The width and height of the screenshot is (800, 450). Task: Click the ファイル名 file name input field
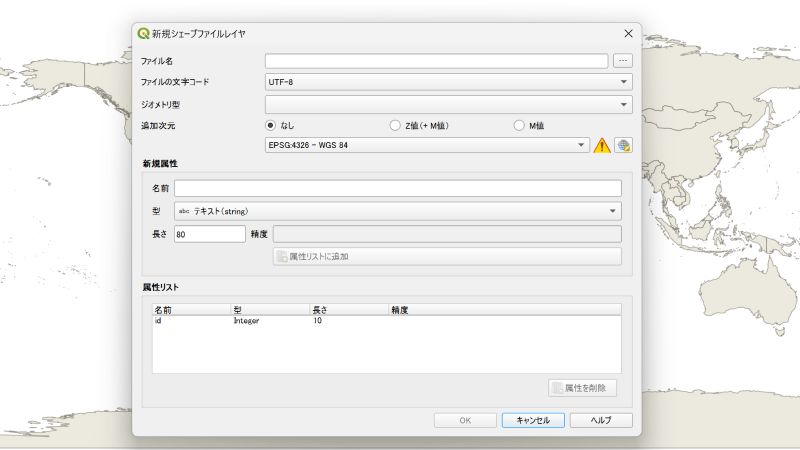point(436,61)
